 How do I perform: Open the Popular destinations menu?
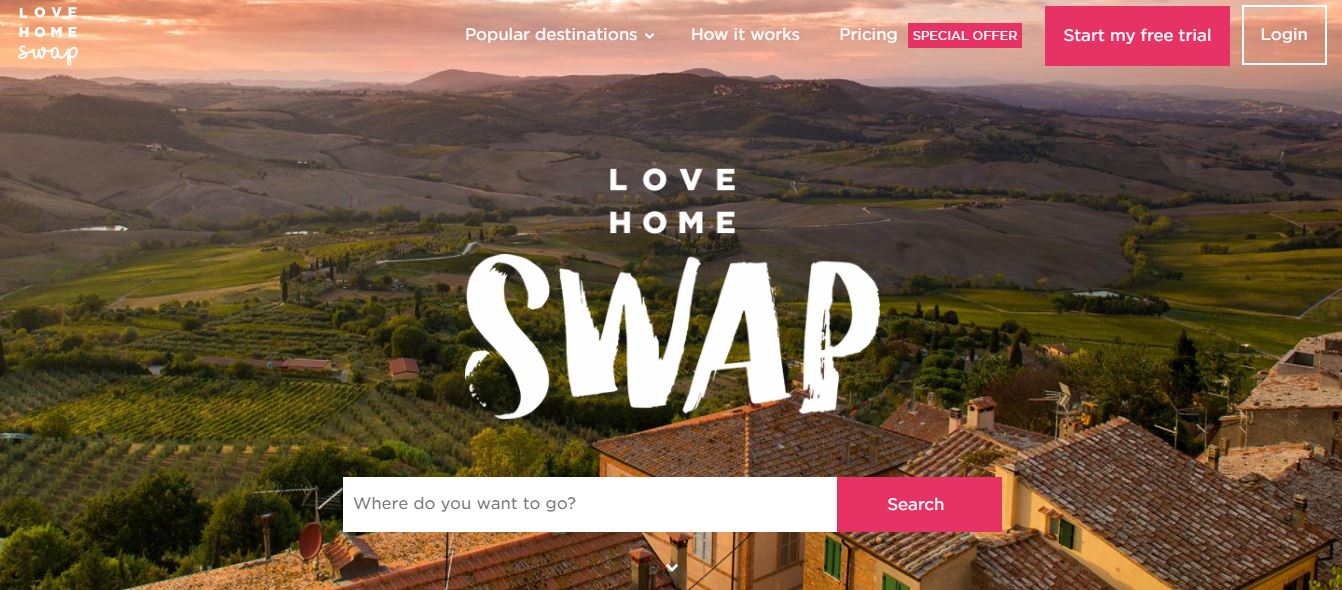point(559,35)
